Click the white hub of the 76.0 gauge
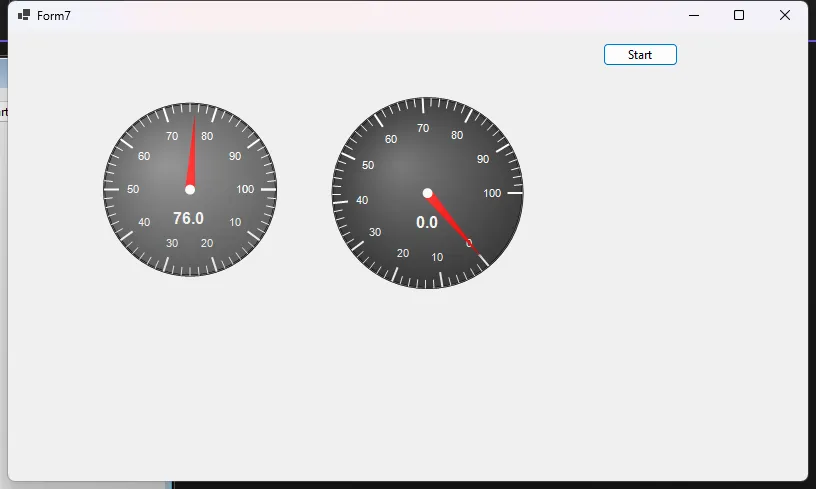Screen dimensions: 816x489 point(190,189)
